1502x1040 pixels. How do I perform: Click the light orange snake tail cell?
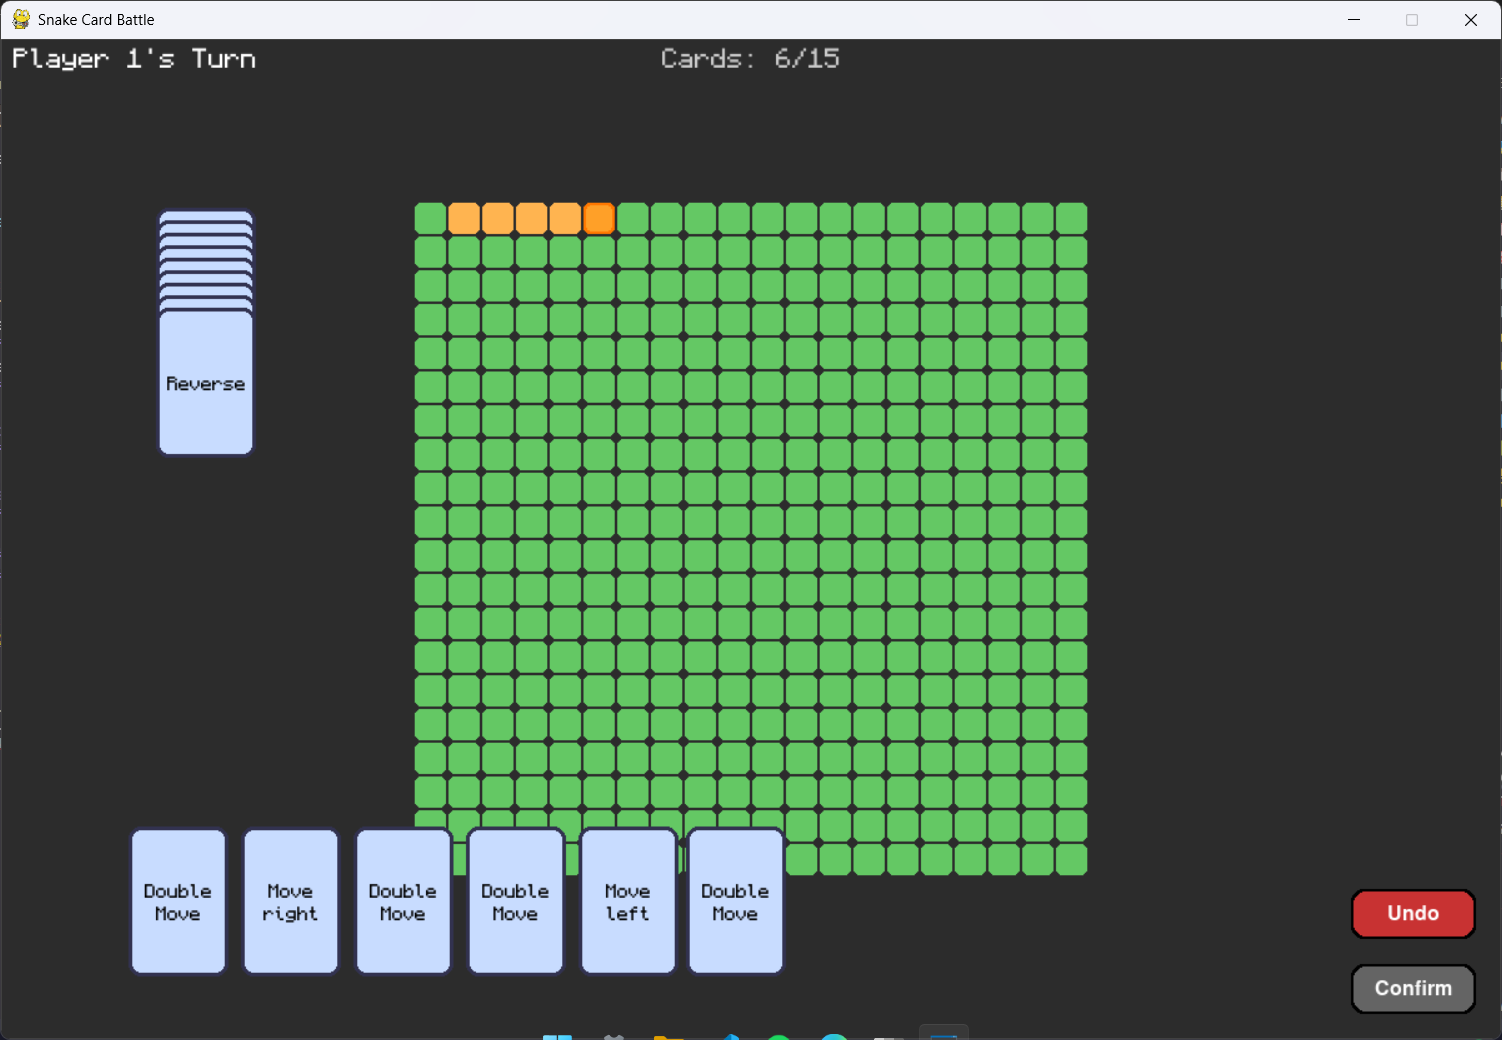coord(464,218)
